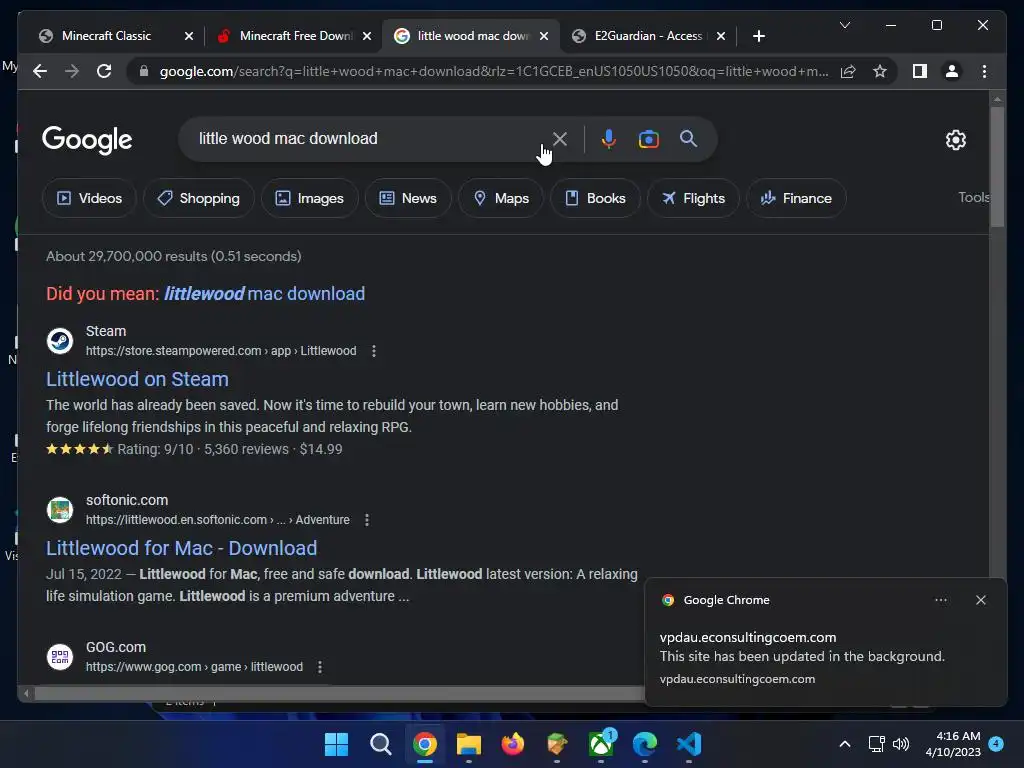Viewport: 1024px width, 768px height.
Task: Share this page from address bar
Action: click(x=848, y=71)
